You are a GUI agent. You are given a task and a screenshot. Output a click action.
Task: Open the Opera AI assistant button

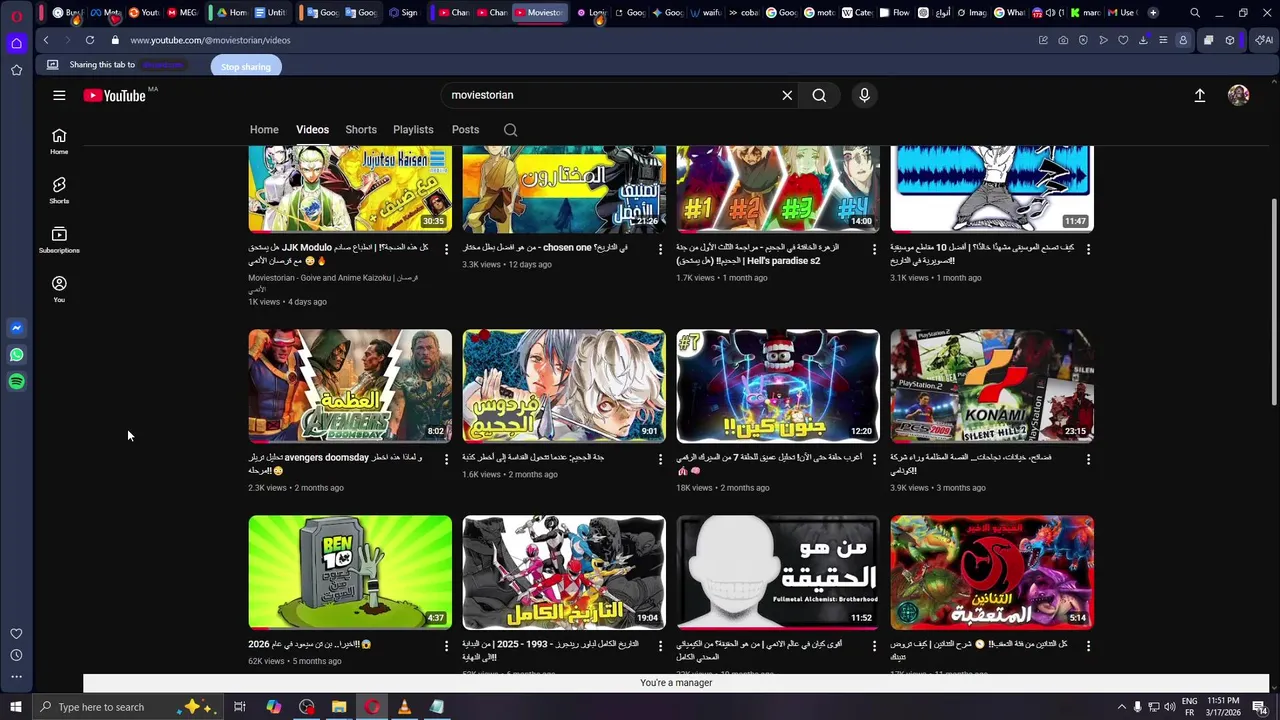click(1265, 40)
